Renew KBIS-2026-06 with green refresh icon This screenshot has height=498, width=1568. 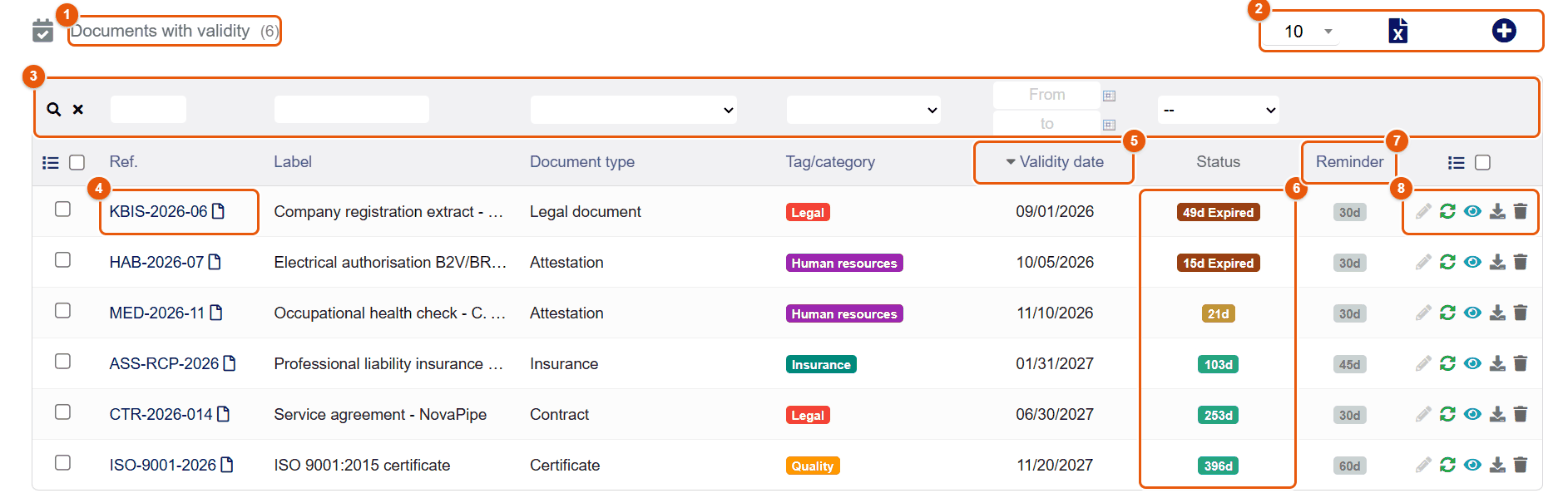1447,211
